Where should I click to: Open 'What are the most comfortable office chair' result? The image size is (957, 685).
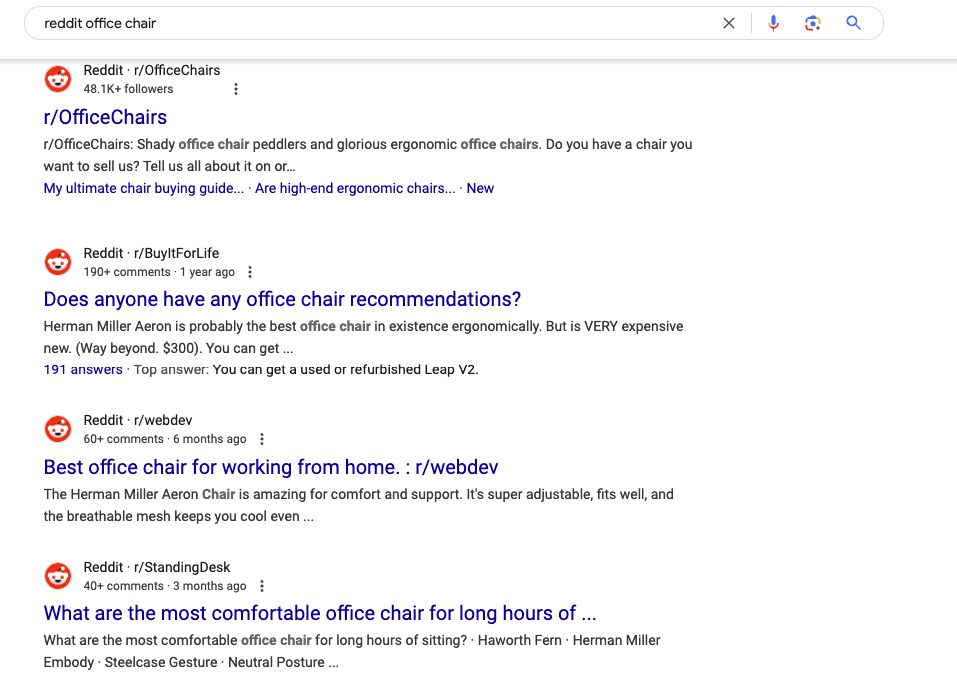click(320, 613)
